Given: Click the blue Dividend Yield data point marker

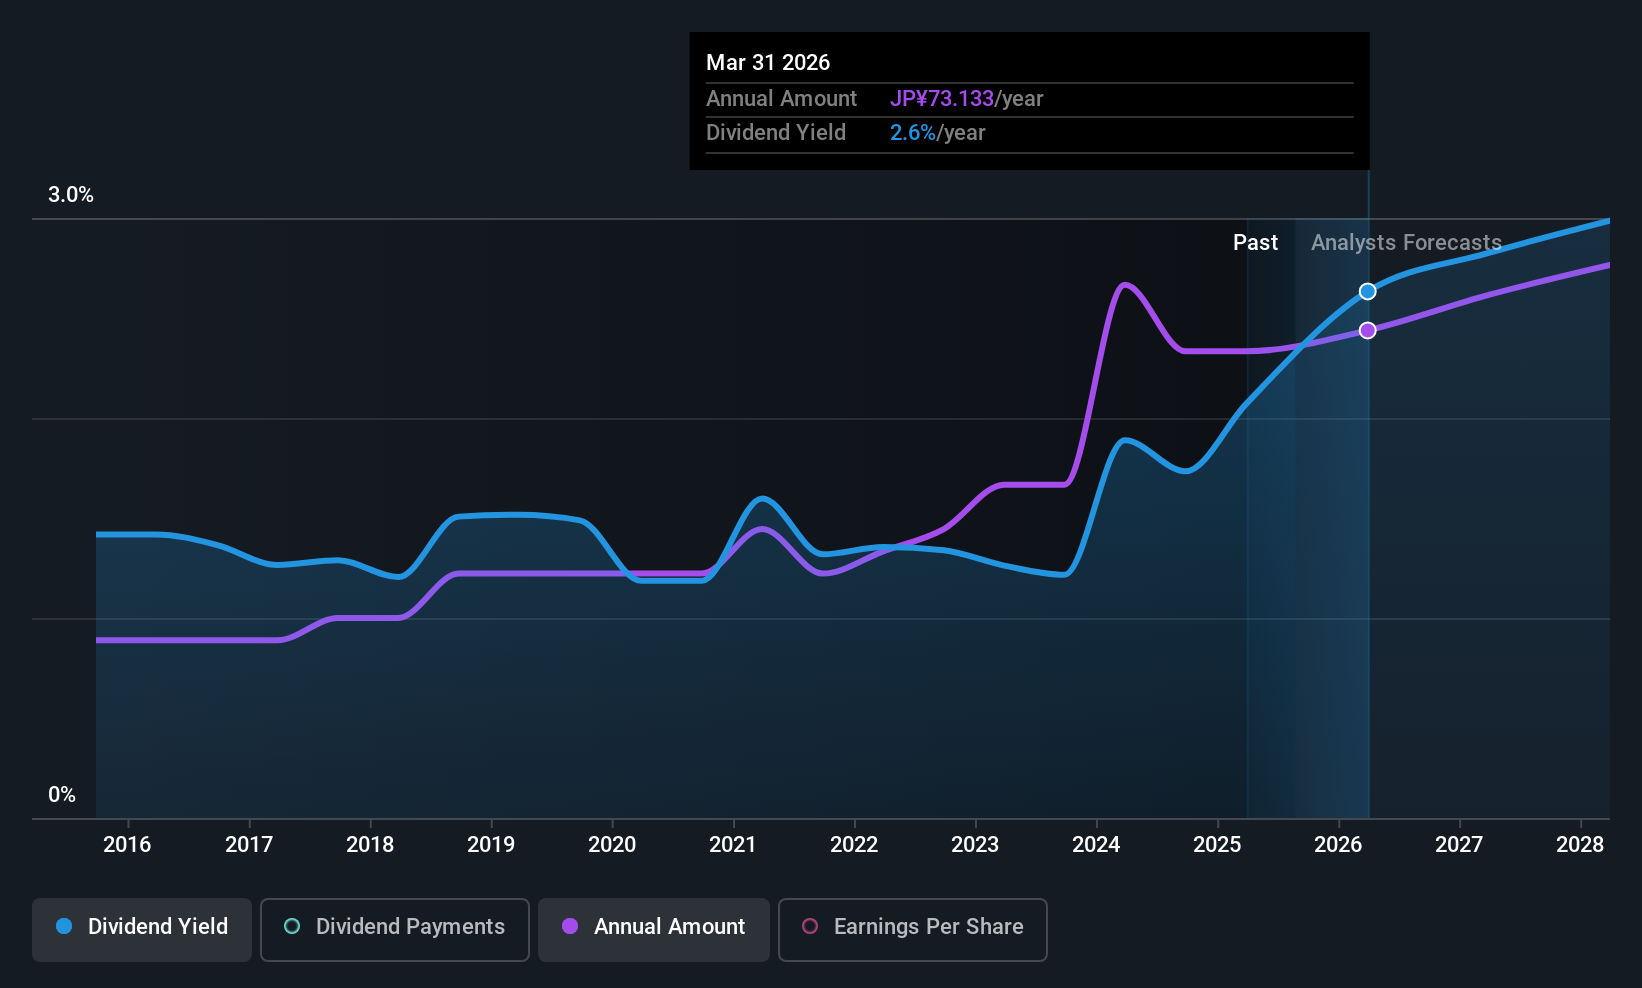Looking at the screenshot, I should click(1367, 292).
